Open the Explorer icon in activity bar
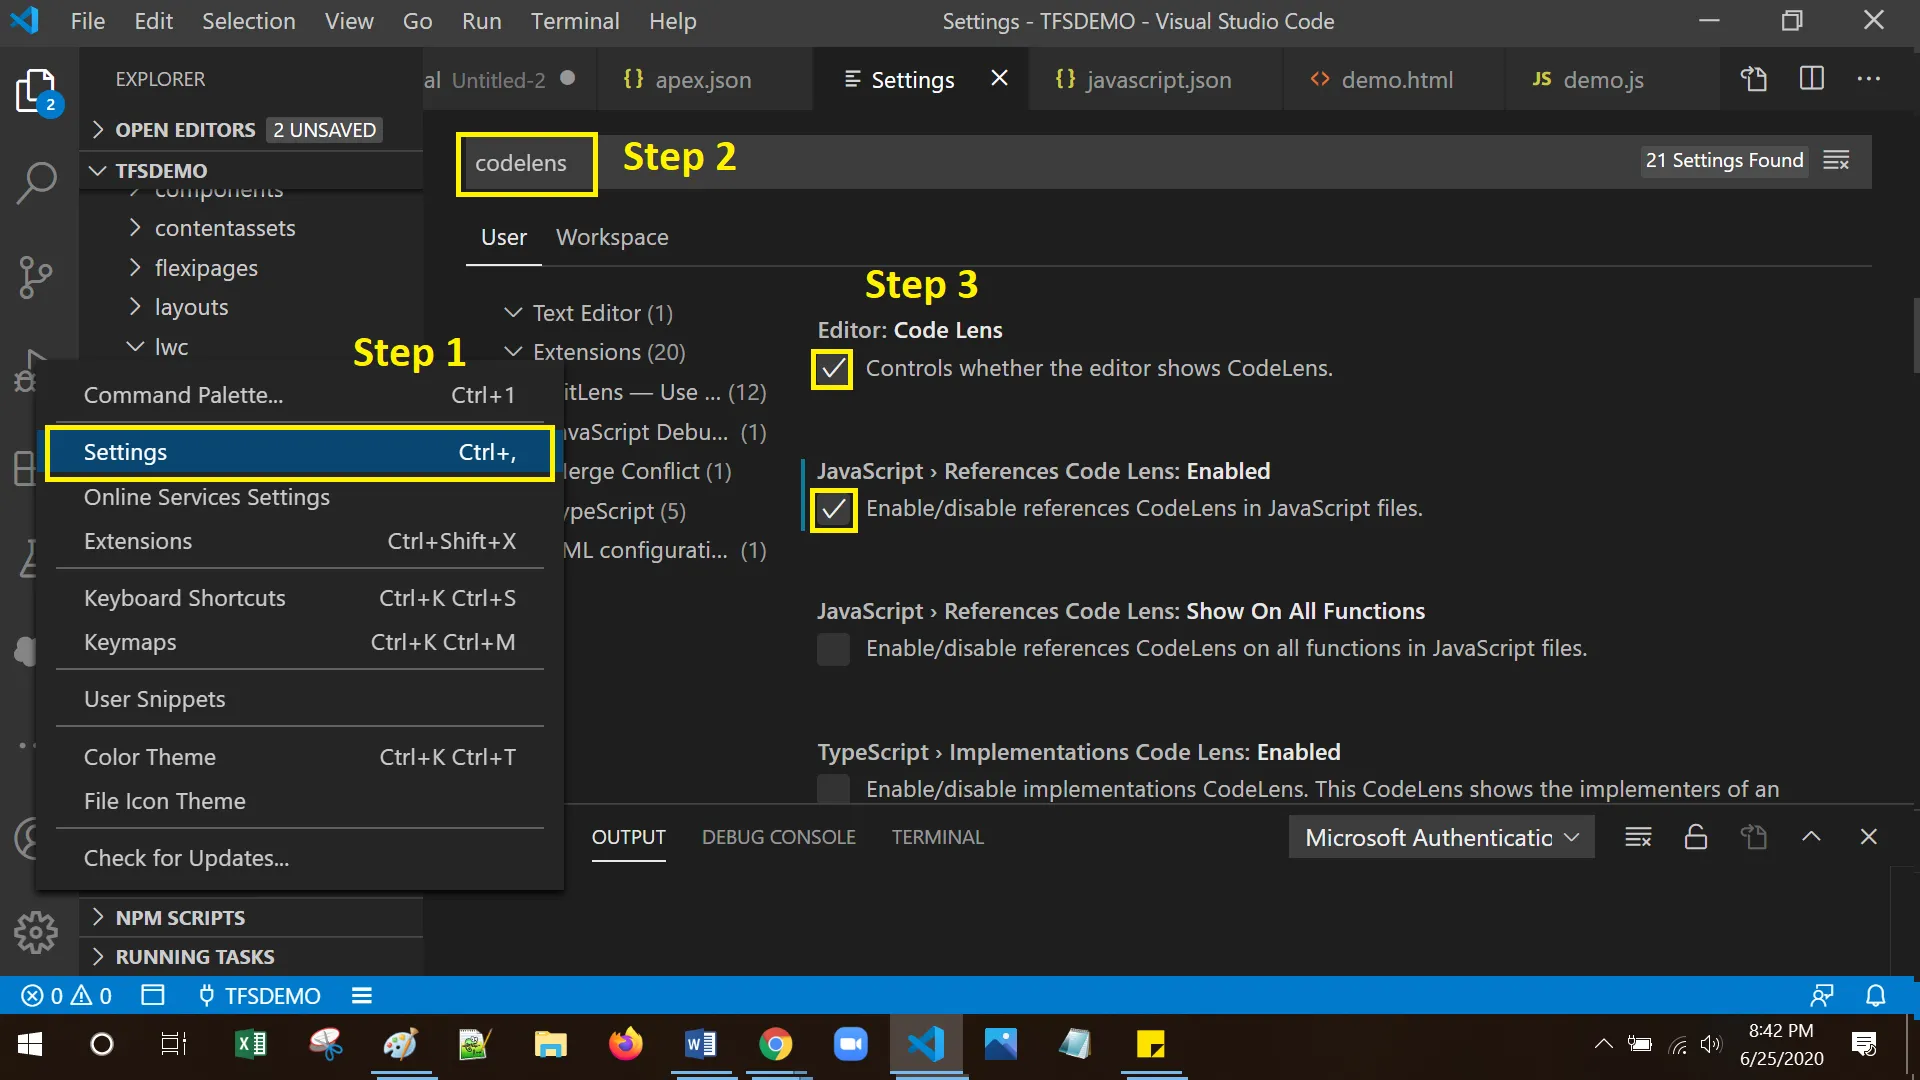Viewport: 1920px width, 1080px height. pos(37,91)
